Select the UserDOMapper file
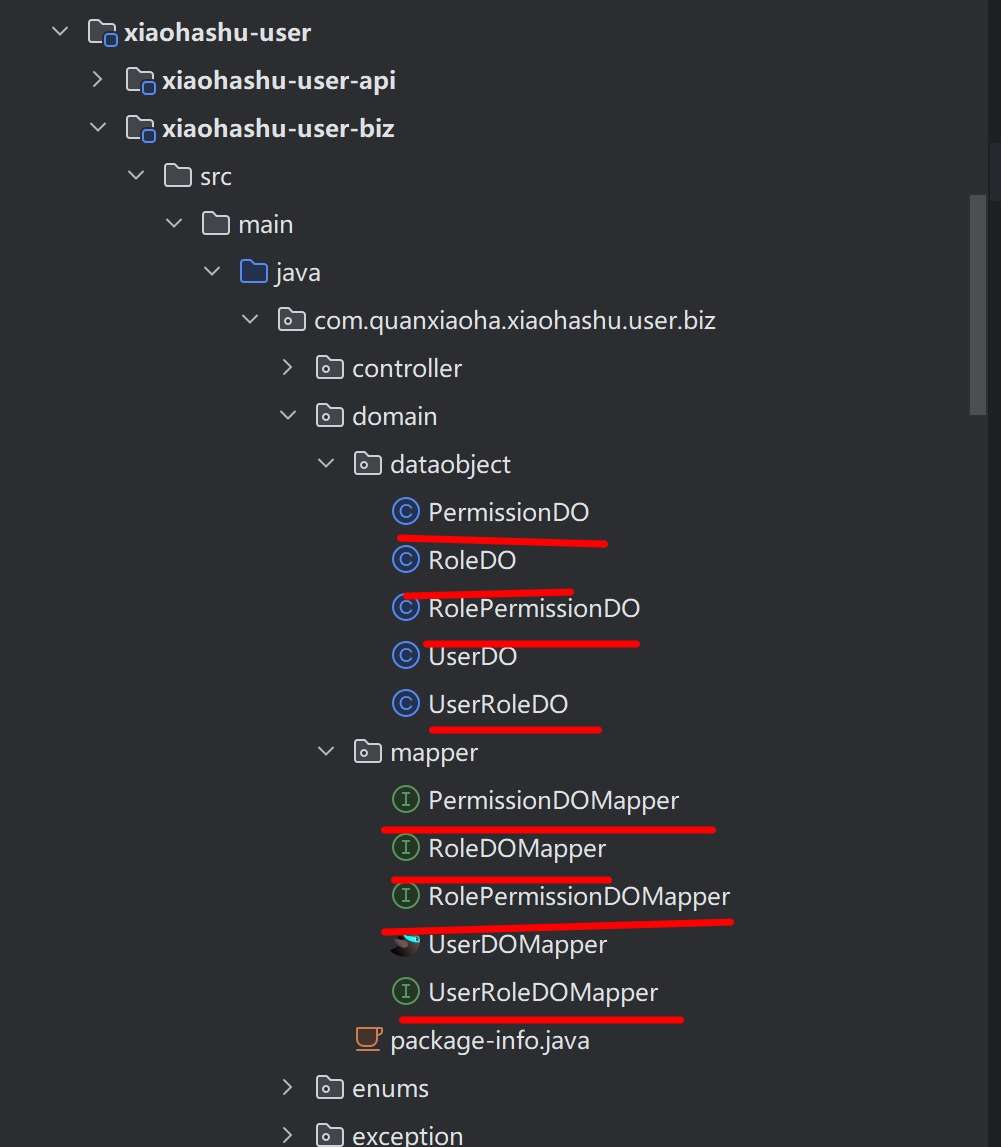The height and width of the screenshot is (1147, 1001). point(517,945)
